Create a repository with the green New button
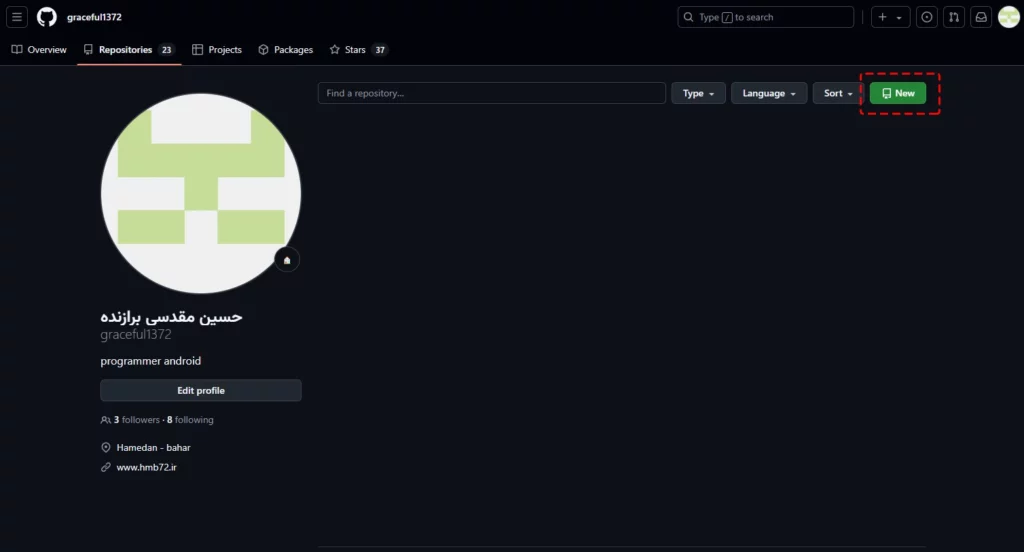Screen dimensions: 1024x552 pyautogui.click(x=898, y=93)
